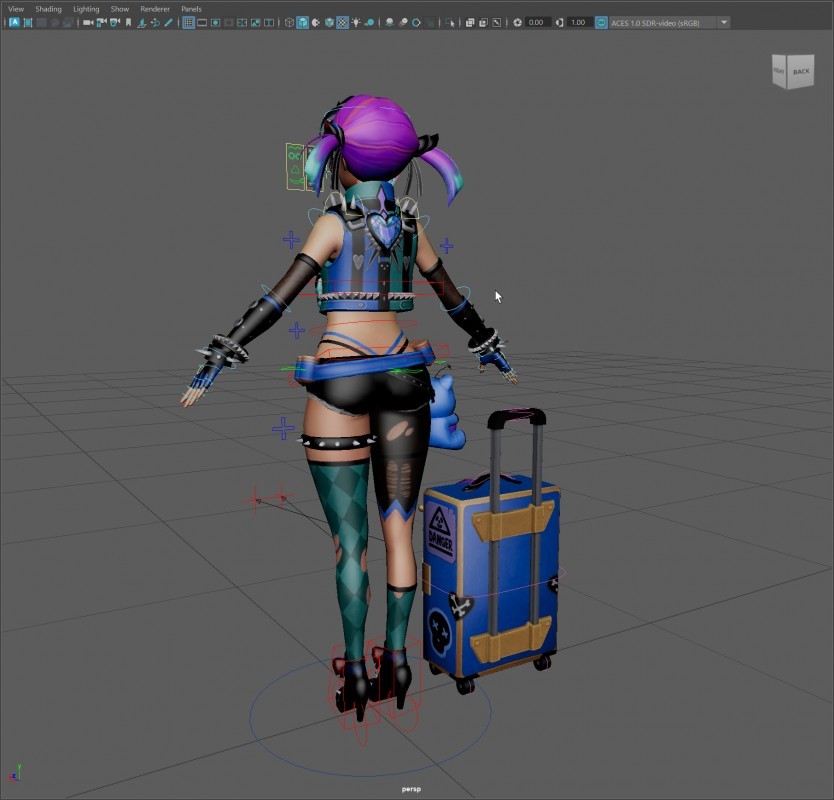The height and width of the screenshot is (800, 834).
Task: Toggle the view transform color management button
Action: pyautogui.click(x=601, y=22)
